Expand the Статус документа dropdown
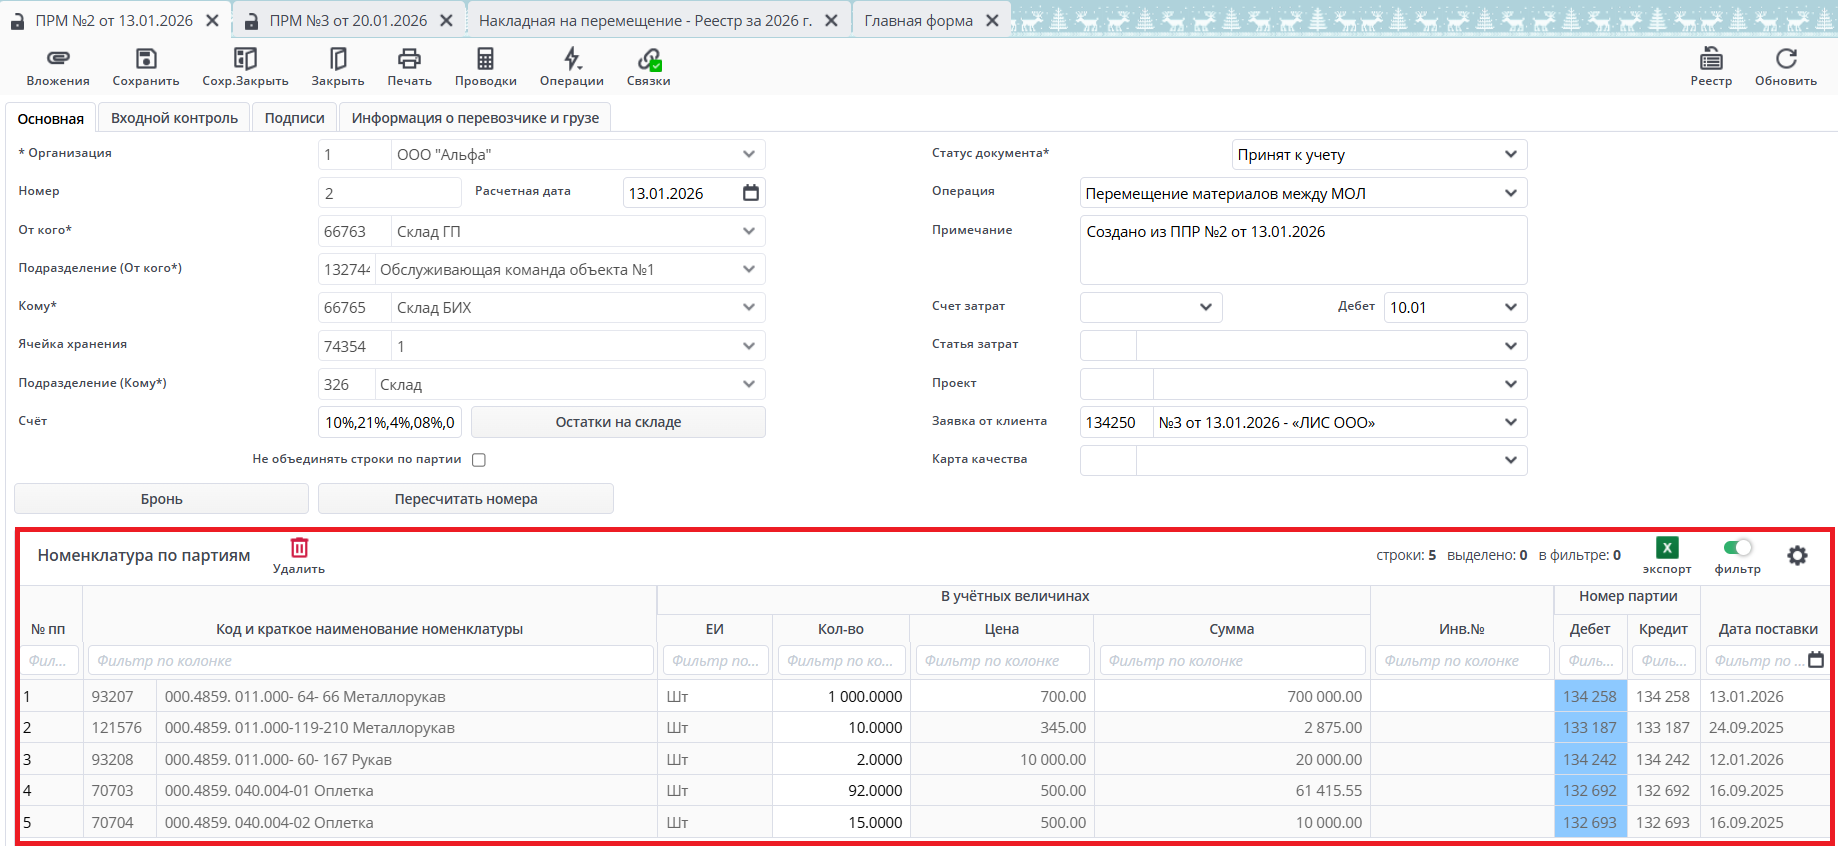Screen dimensions: 1838x846 pos(1510,155)
